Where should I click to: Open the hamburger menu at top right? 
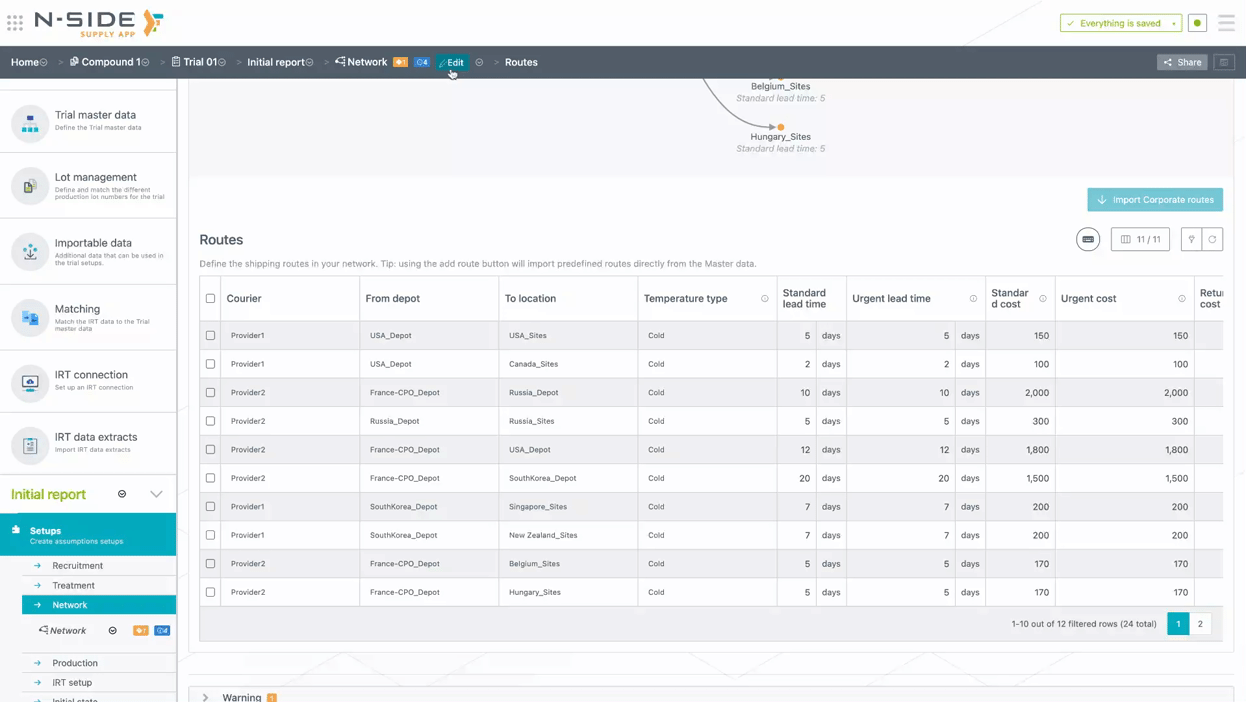[x=1226, y=23]
